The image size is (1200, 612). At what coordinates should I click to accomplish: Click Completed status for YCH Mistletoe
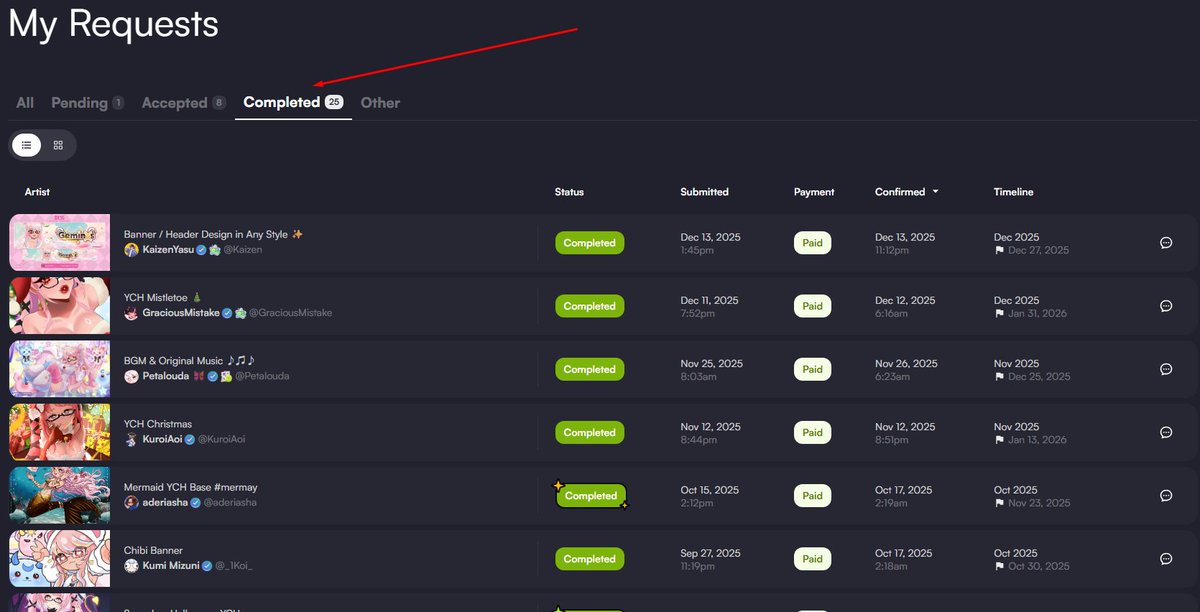pyautogui.click(x=590, y=306)
